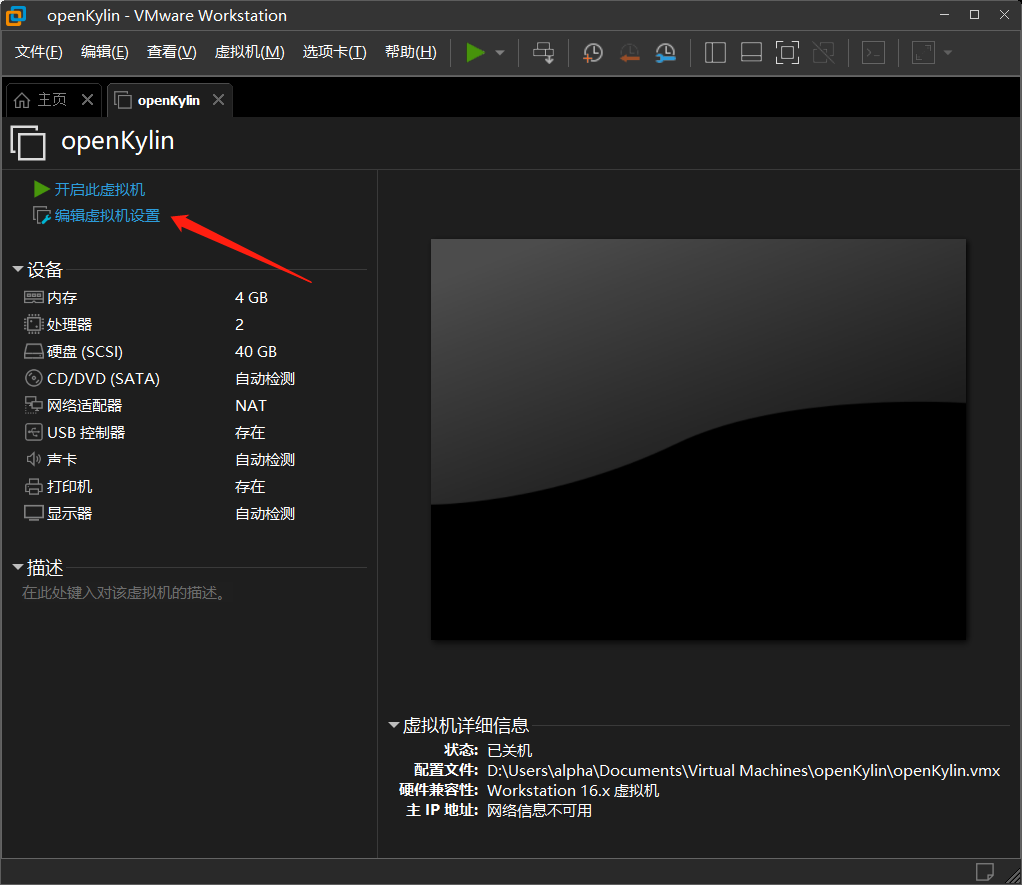The height and width of the screenshot is (885, 1022).
Task: Click the NAT network value
Action: tap(251, 406)
